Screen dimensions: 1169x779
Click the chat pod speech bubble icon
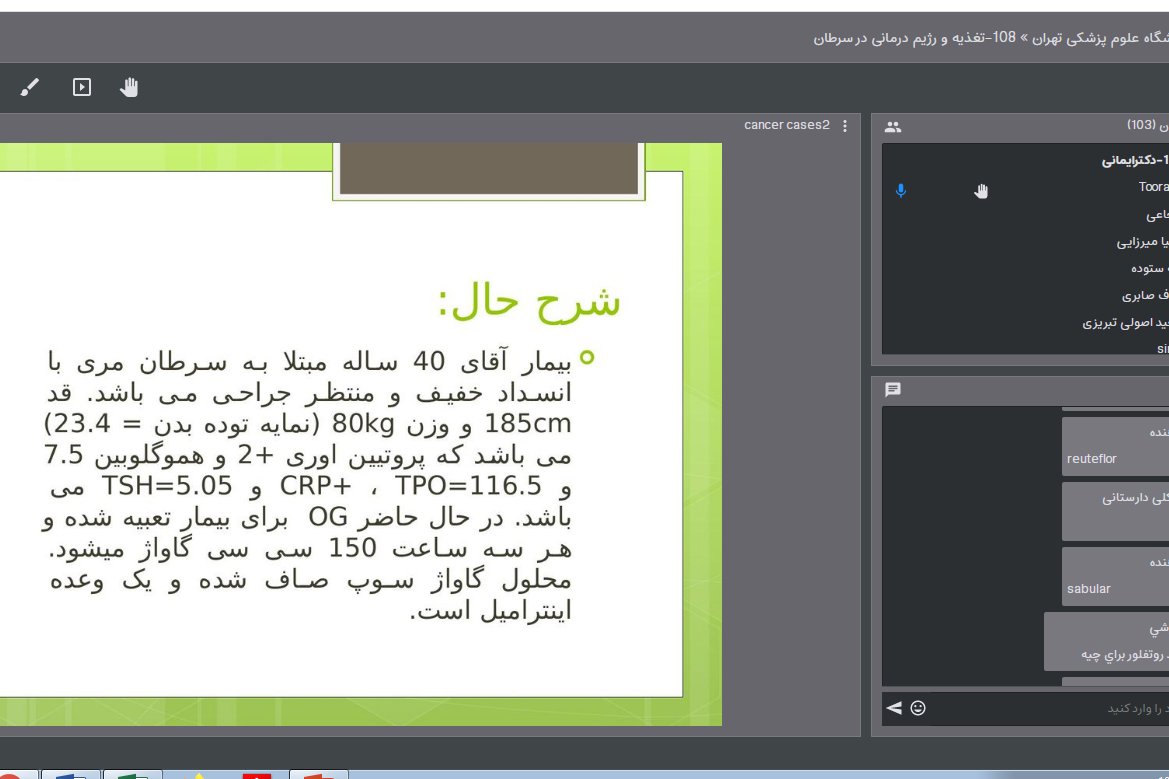893,390
